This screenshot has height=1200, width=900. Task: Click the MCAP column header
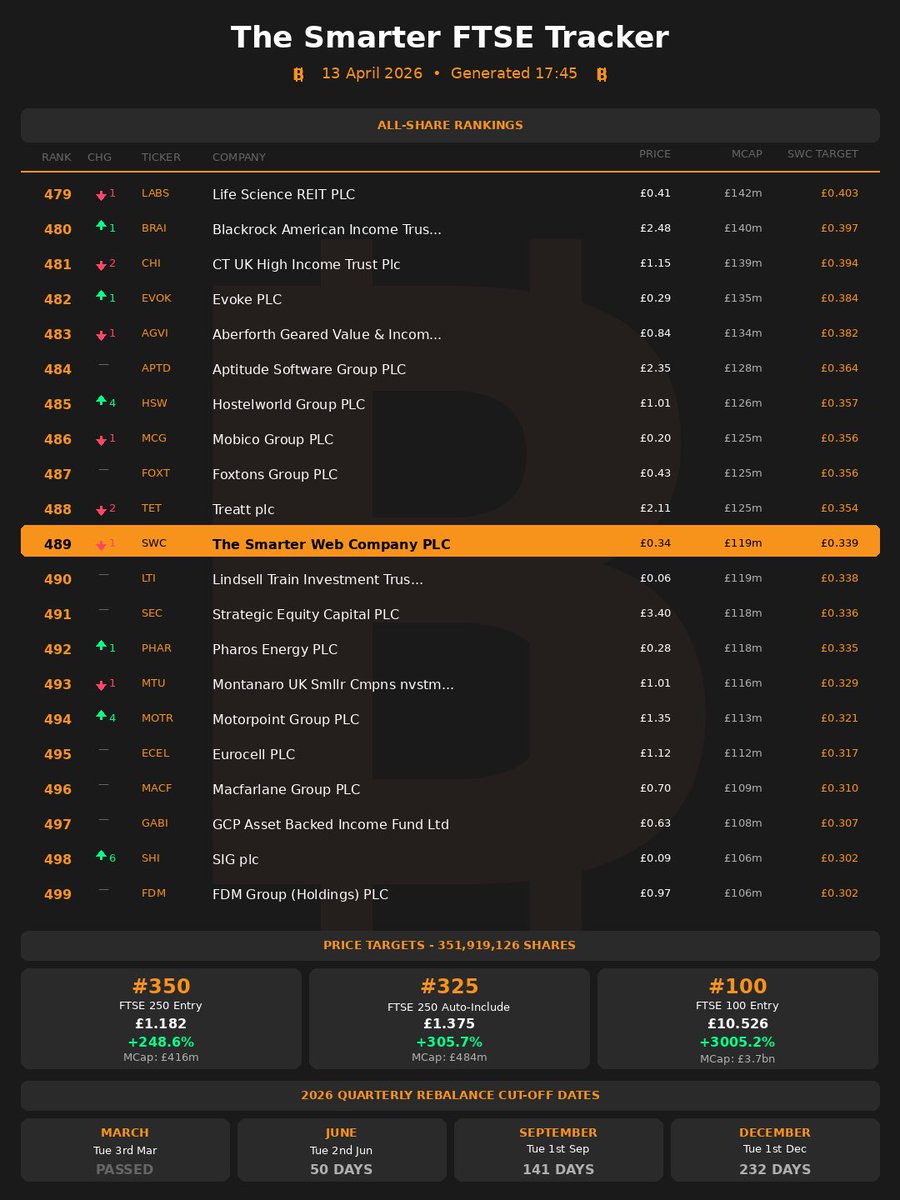click(746, 154)
